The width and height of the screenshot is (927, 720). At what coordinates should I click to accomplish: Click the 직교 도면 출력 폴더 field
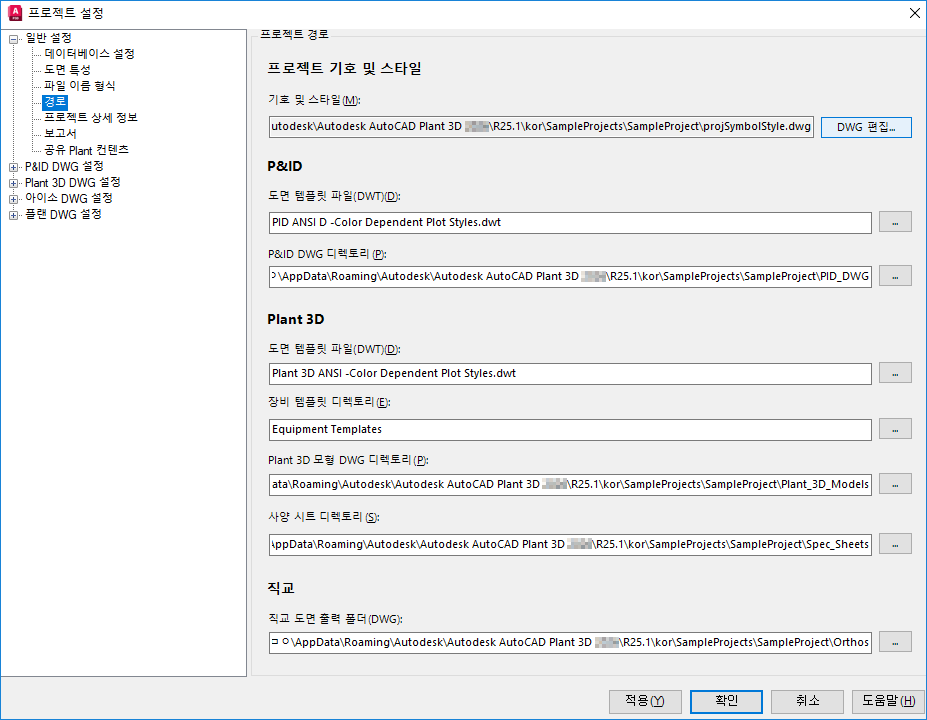click(x=570, y=643)
